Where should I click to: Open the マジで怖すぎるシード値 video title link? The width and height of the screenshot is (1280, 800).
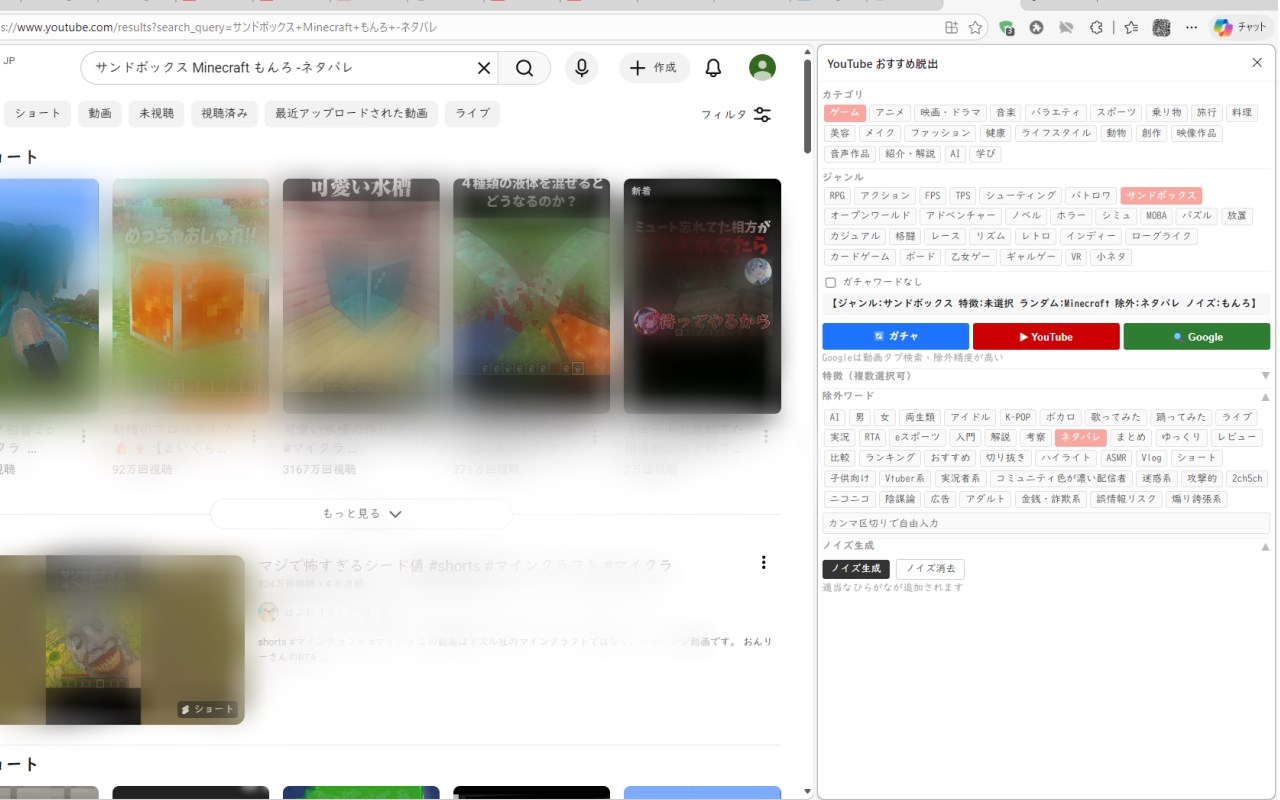[465, 565]
